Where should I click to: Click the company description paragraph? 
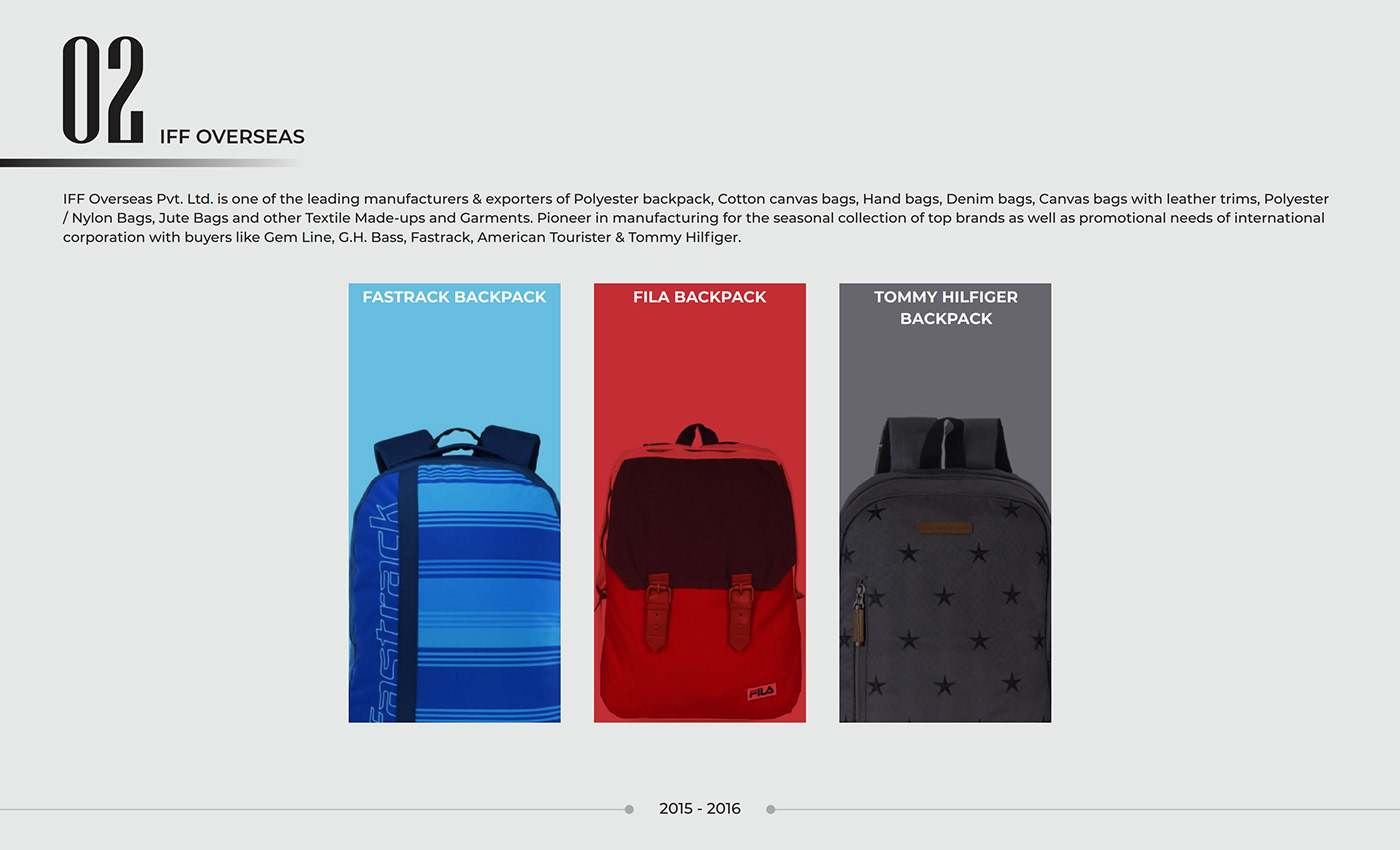coord(696,218)
